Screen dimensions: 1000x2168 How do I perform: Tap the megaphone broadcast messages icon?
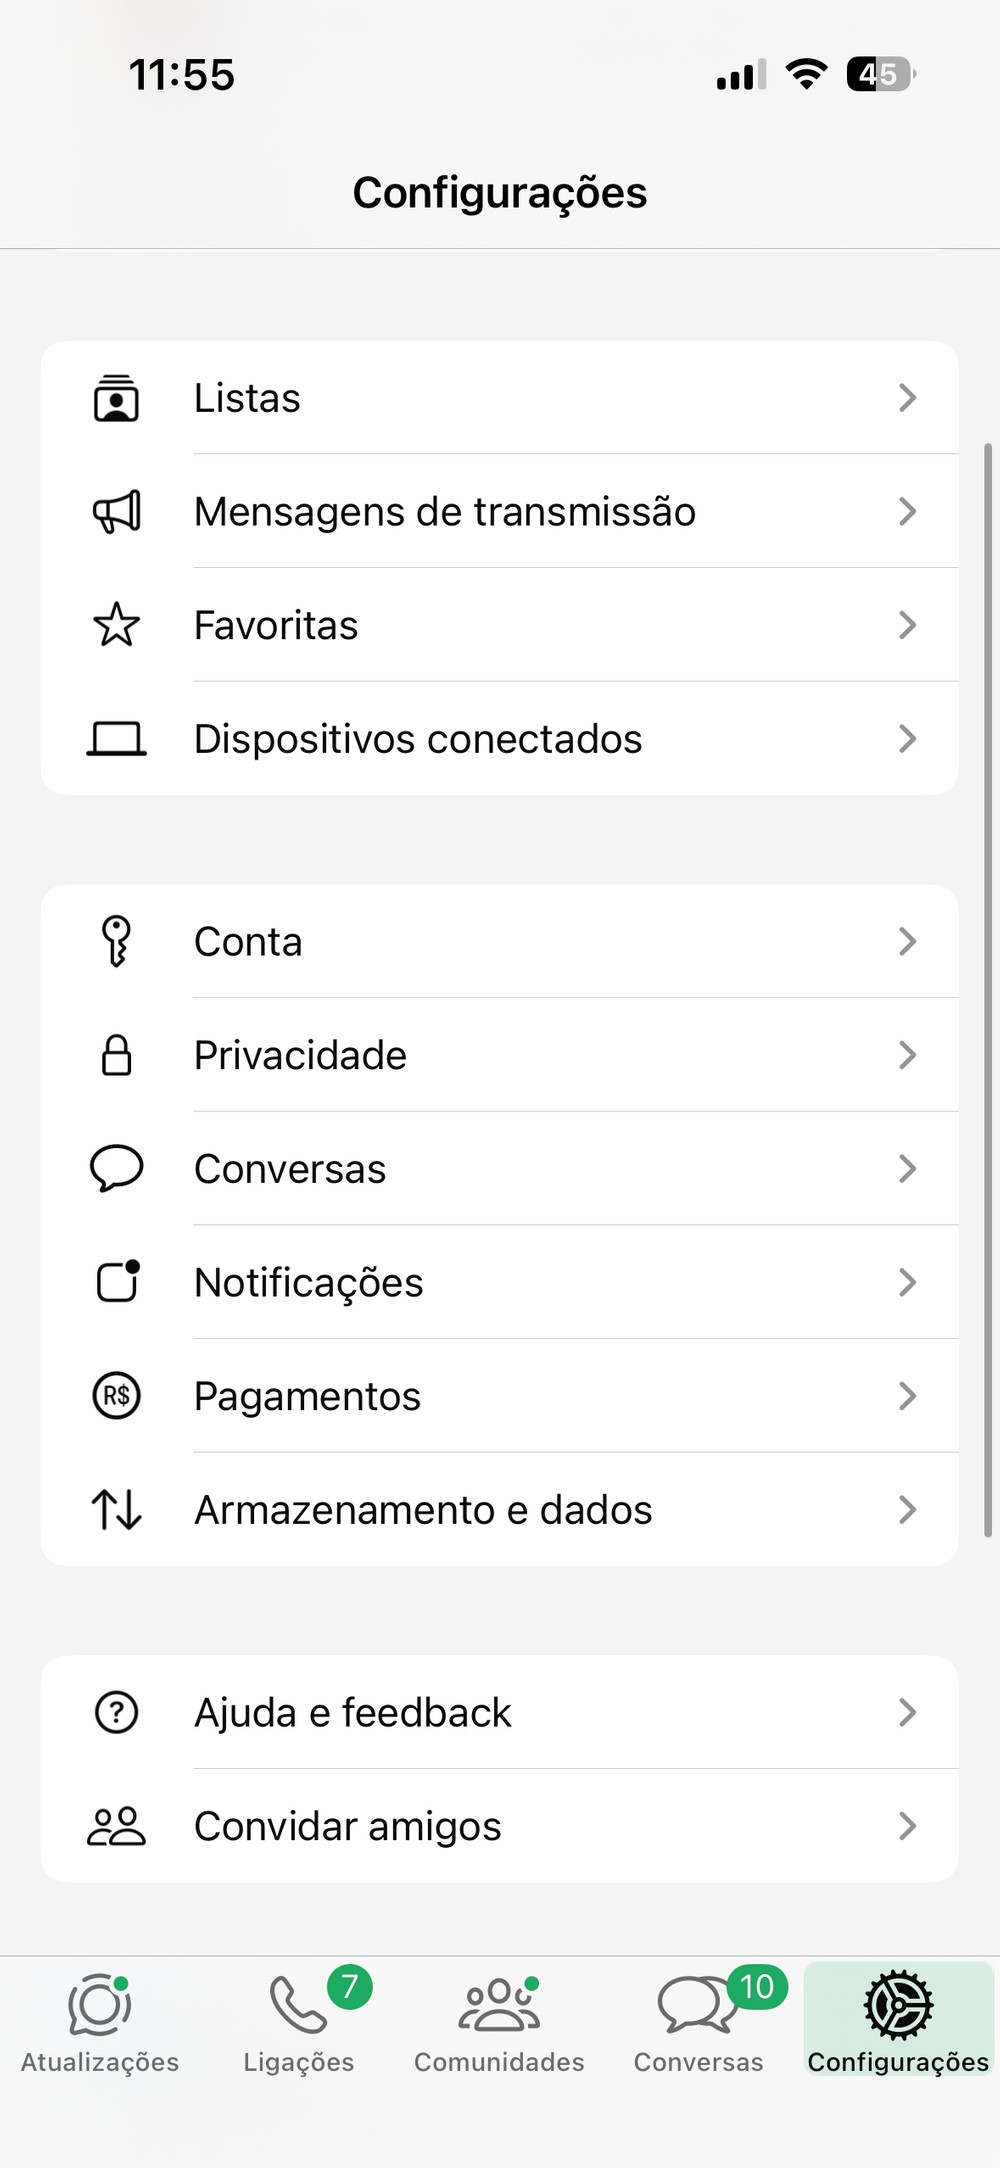click(x=117, y=512)
